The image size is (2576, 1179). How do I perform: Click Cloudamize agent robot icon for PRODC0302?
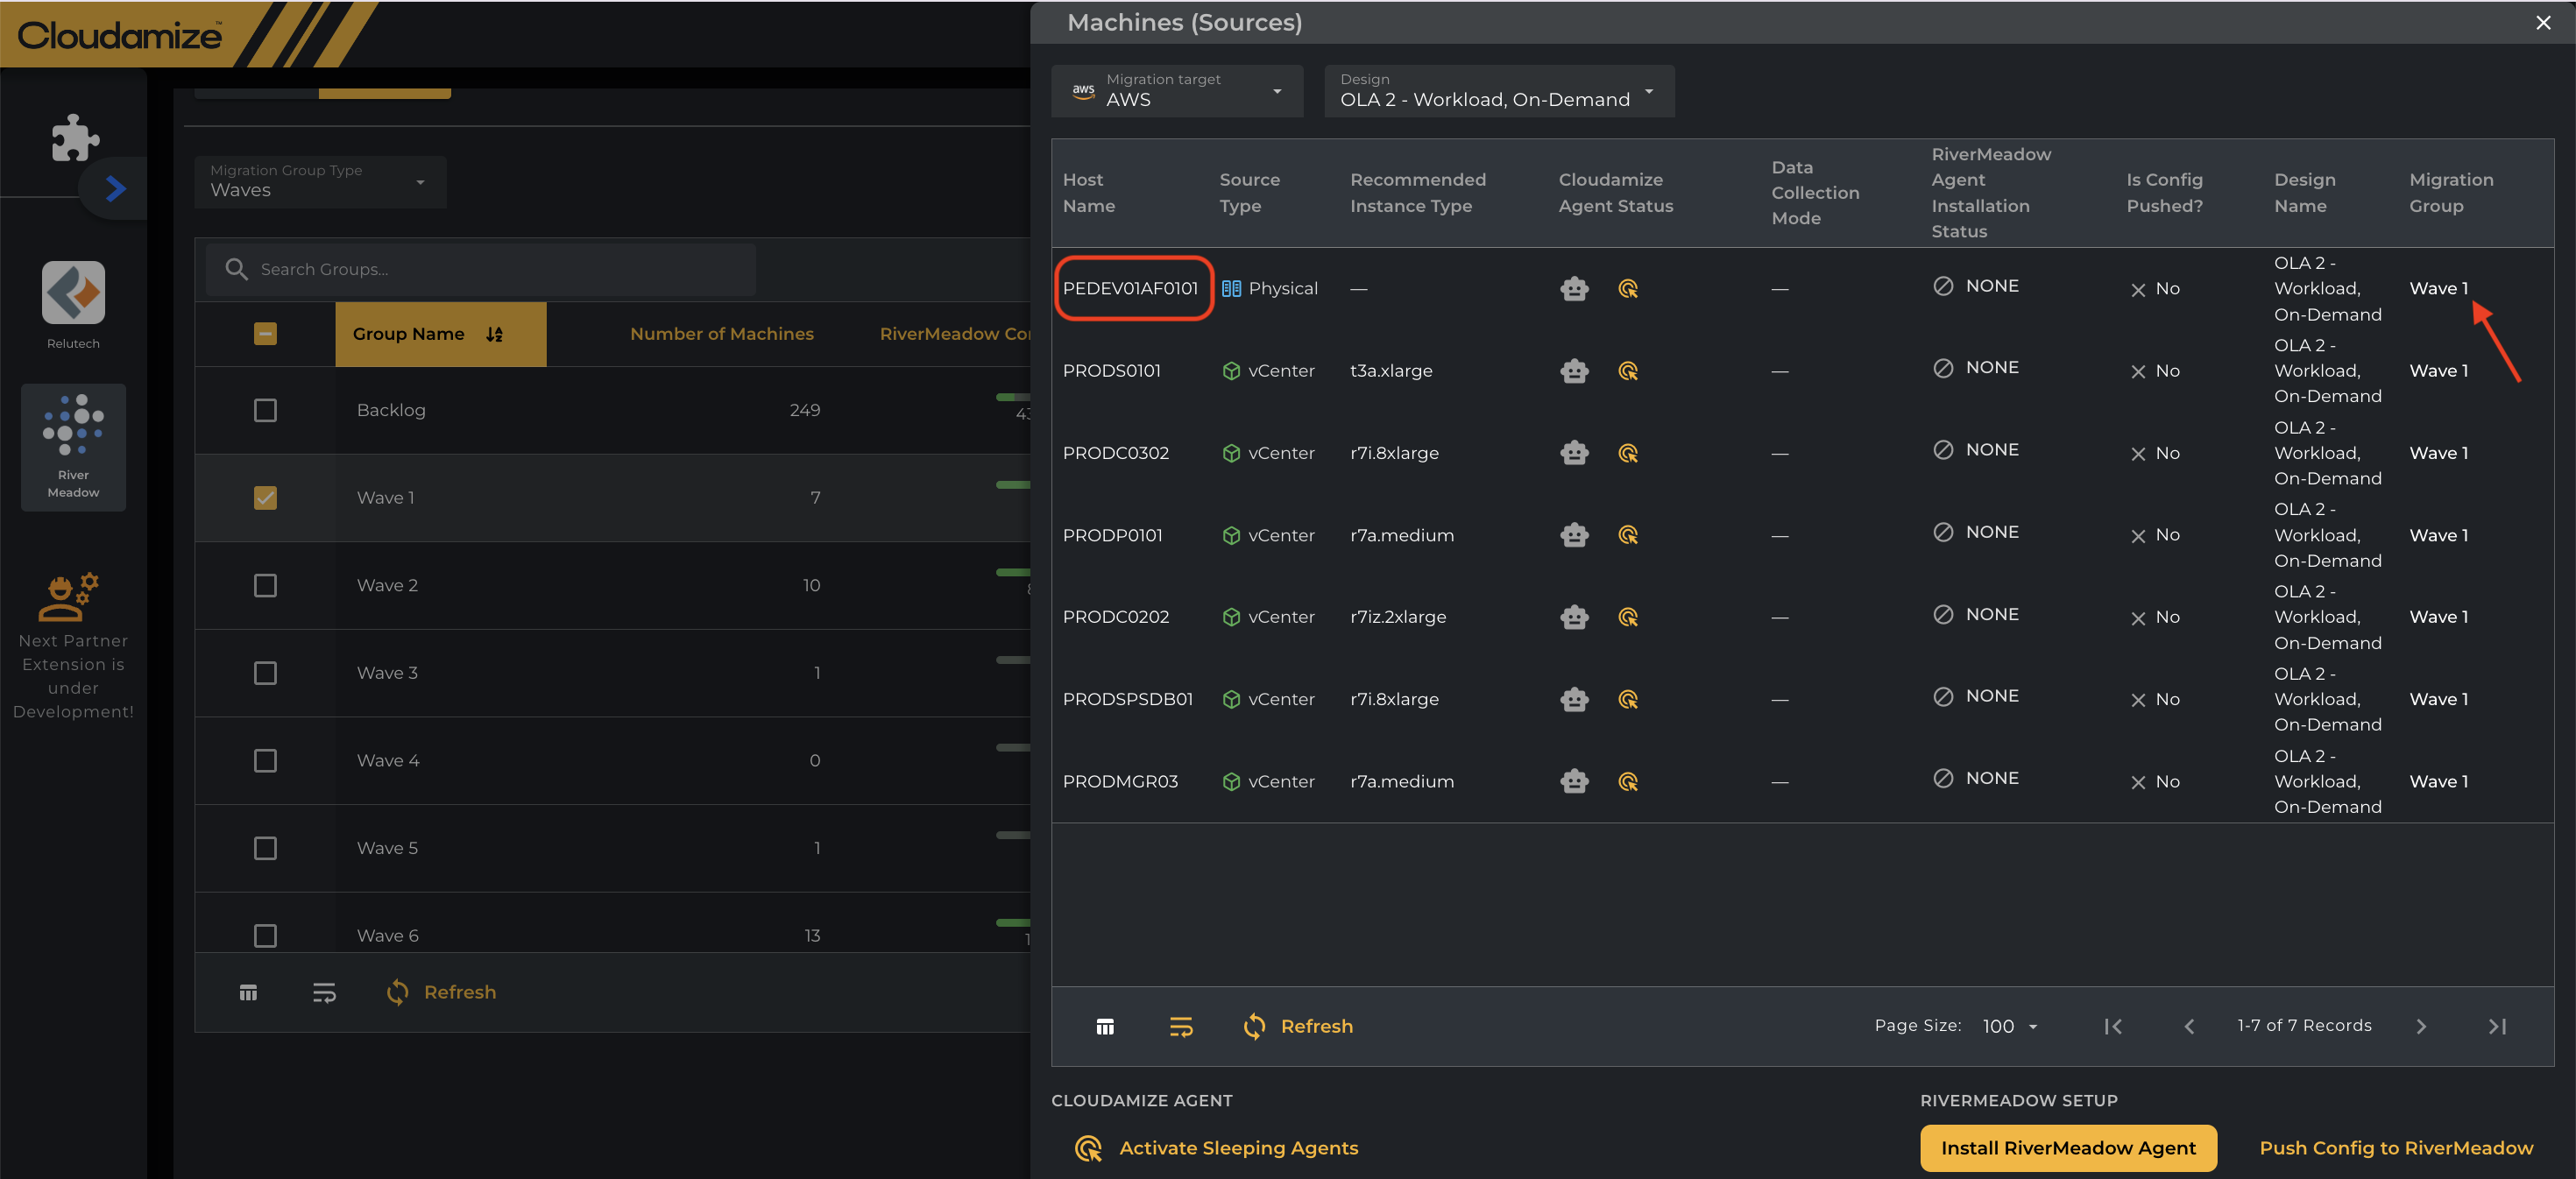tap(1574, 453)
